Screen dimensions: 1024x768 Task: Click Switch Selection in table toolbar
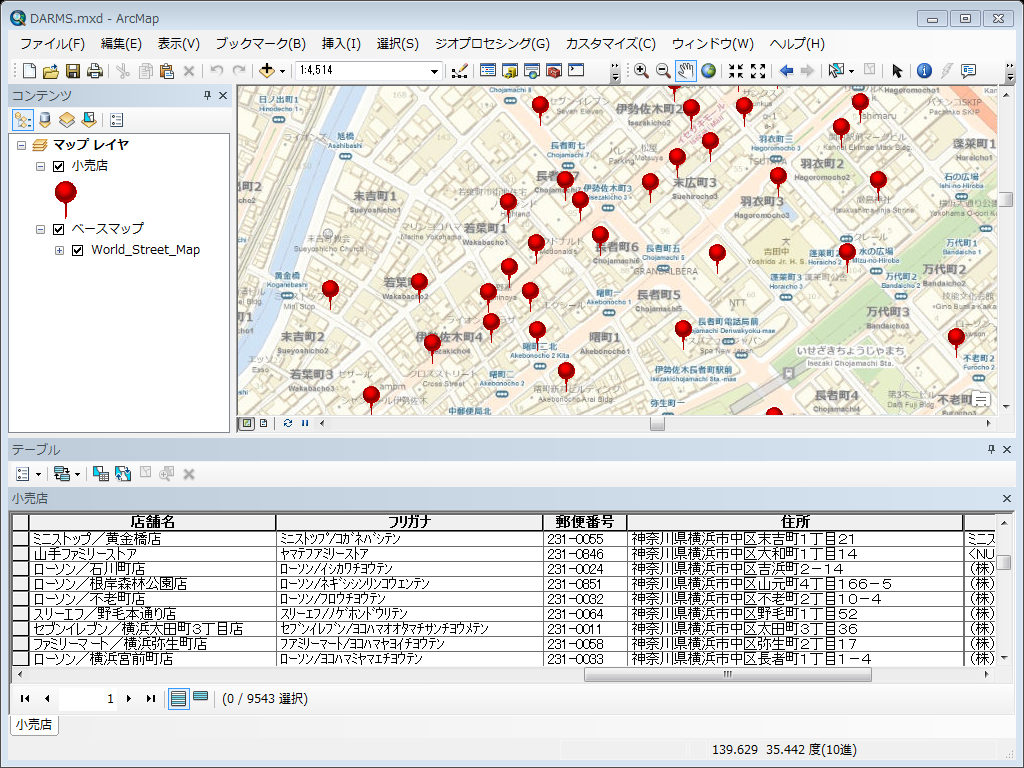click(x=123, y=474)
